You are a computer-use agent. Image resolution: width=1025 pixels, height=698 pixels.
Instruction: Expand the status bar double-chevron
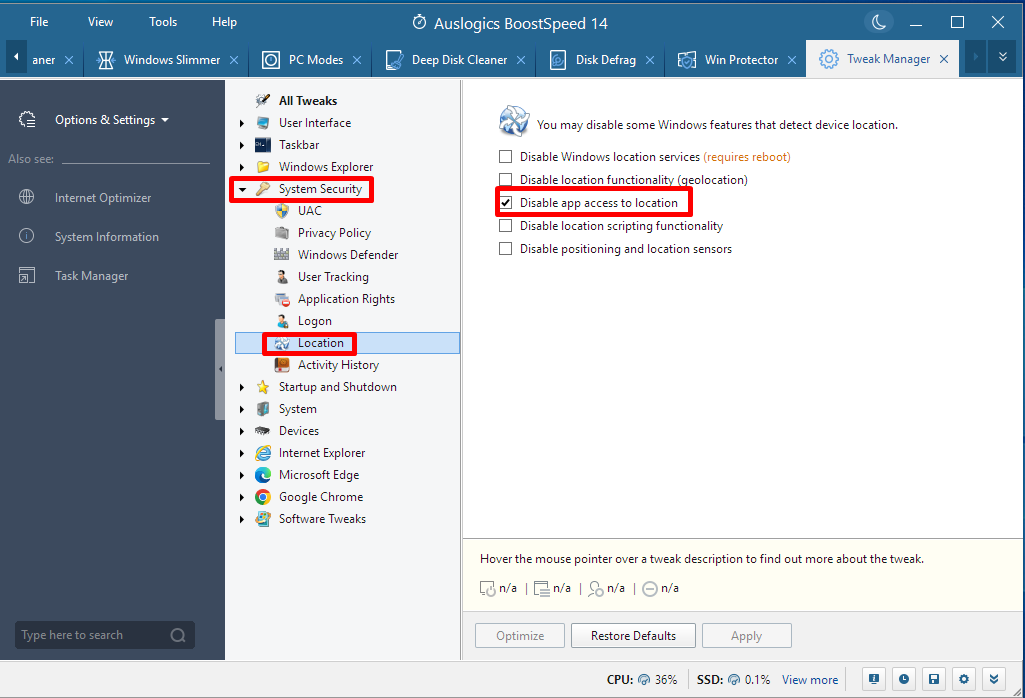994,679
